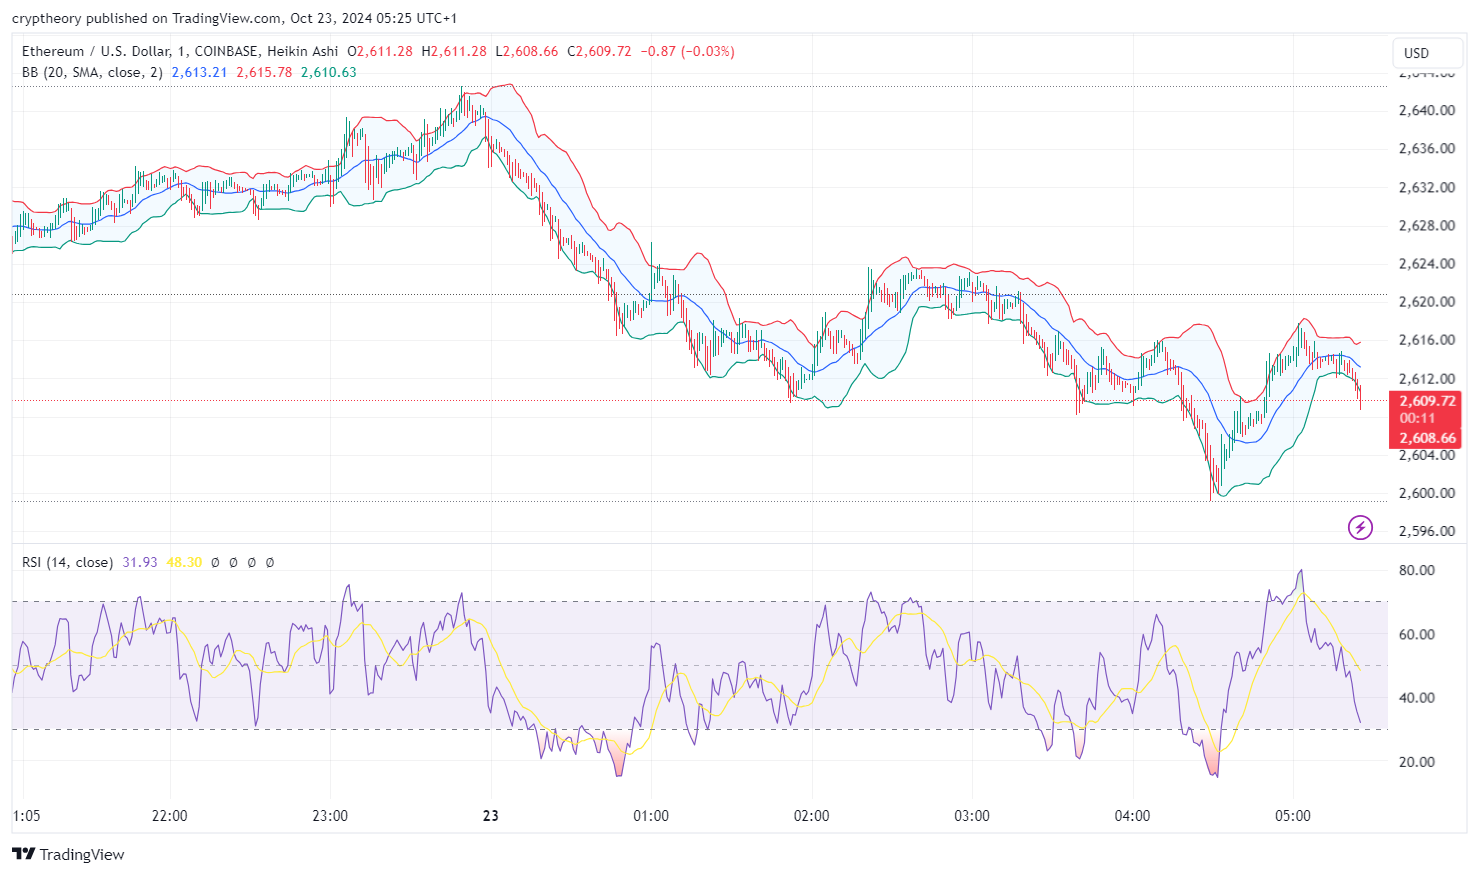Click the RSI value 31.93
Viewport: 1479px width, 875px height.
click(x=140, y=562)
